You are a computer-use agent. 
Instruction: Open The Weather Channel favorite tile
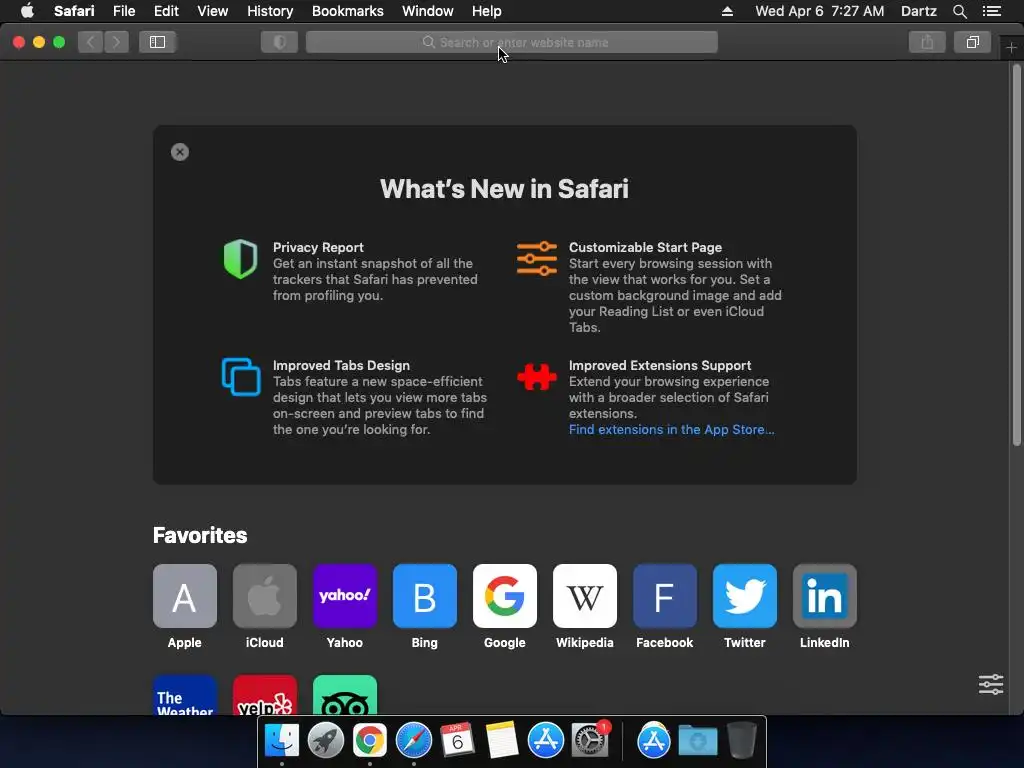pos(185,695)
